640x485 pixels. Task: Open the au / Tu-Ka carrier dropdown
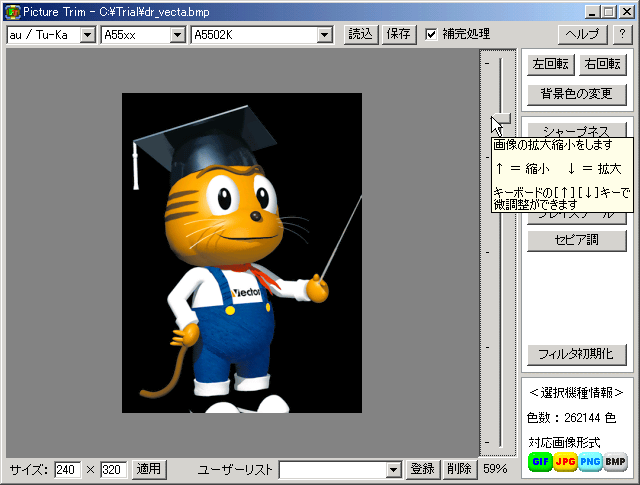[87, 35]
